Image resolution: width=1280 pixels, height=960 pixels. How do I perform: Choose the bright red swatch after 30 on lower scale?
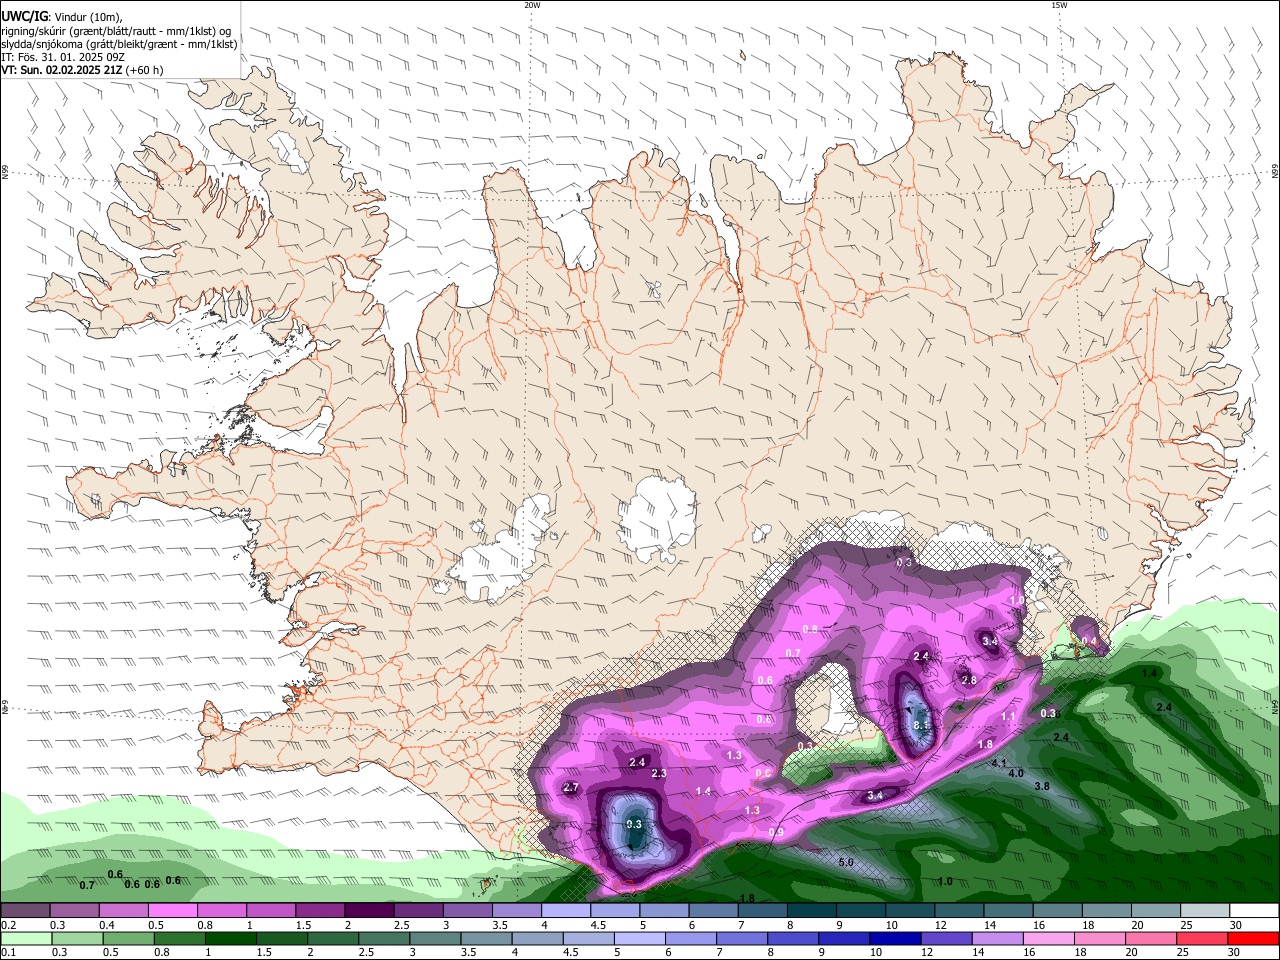coord(1252,938)
